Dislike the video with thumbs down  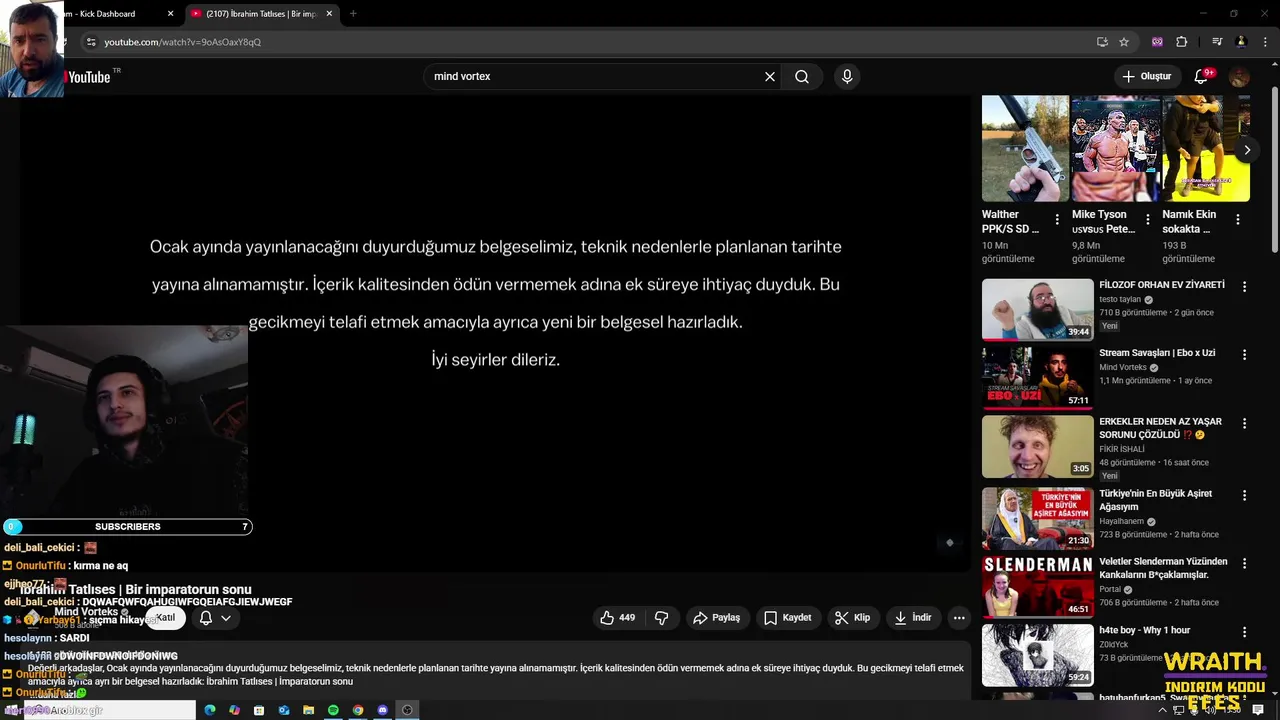click(662, 618)
